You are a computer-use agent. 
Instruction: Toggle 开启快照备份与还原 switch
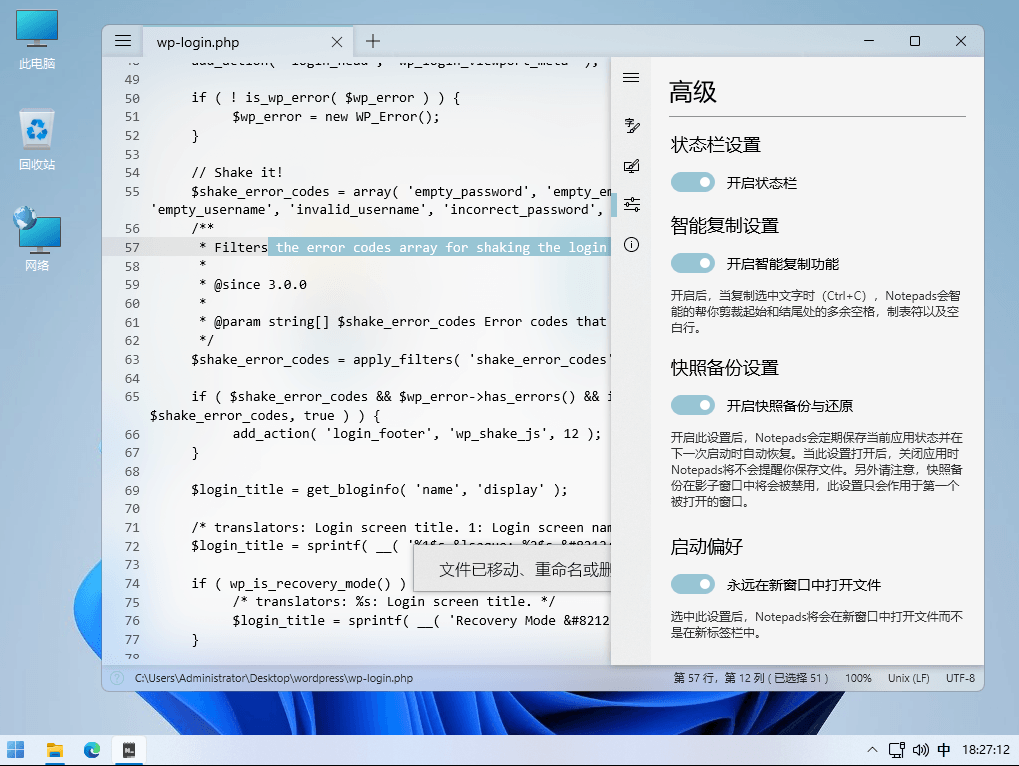(692, 405)
